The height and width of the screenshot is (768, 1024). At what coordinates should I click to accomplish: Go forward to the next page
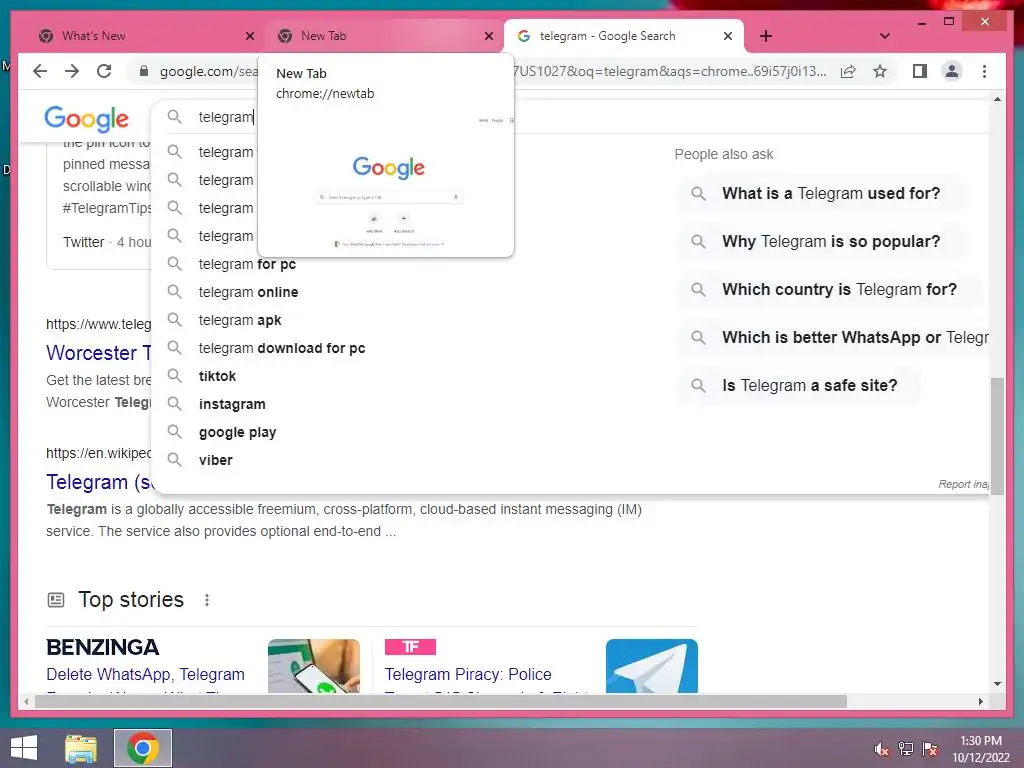coord(72,71)
